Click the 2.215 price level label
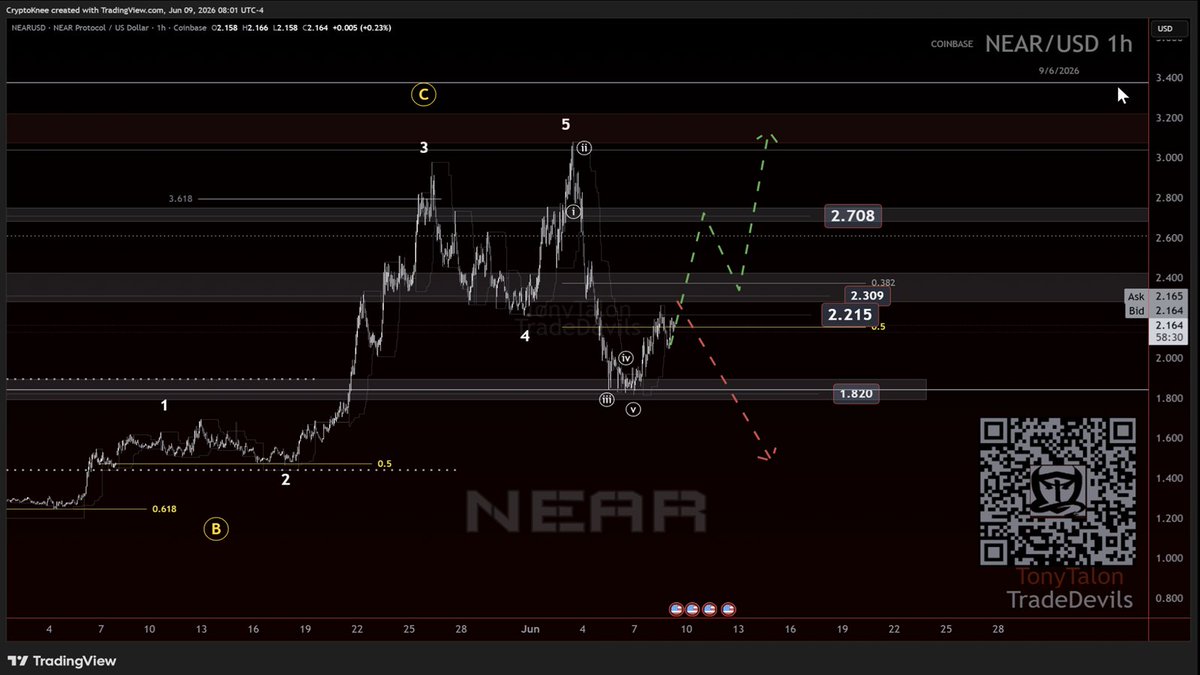 click(850, 315)
